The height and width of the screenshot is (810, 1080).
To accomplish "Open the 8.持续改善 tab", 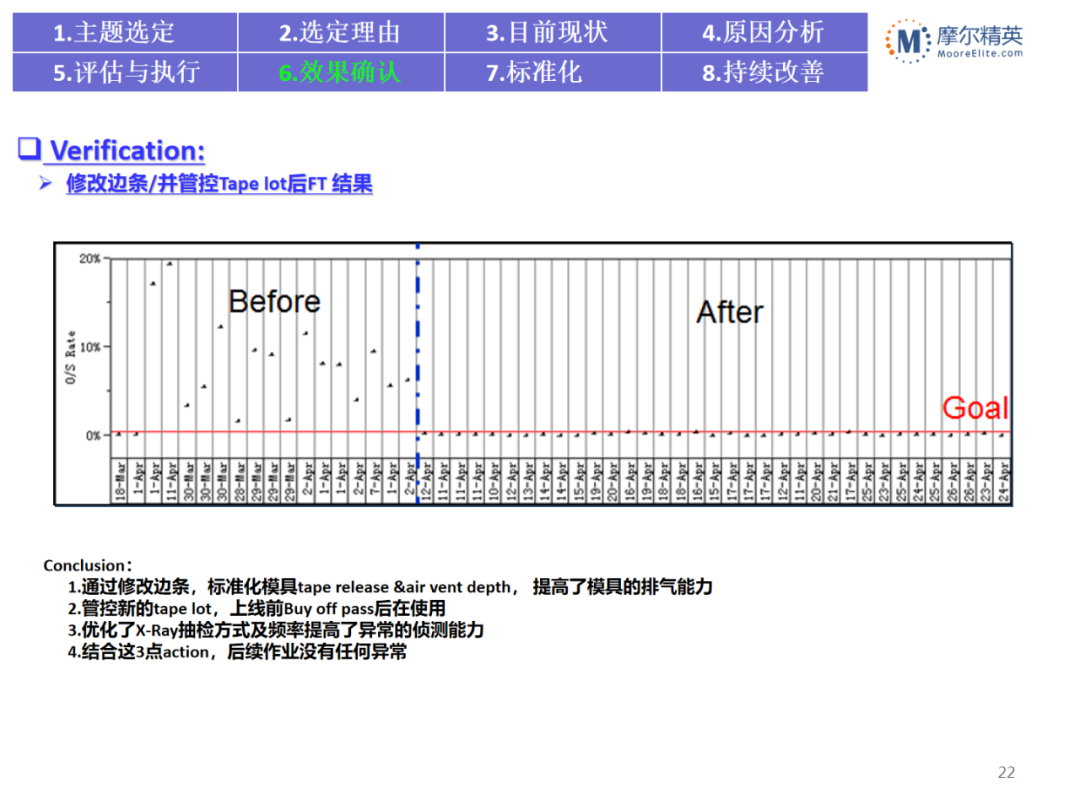I will pos(765,72).
